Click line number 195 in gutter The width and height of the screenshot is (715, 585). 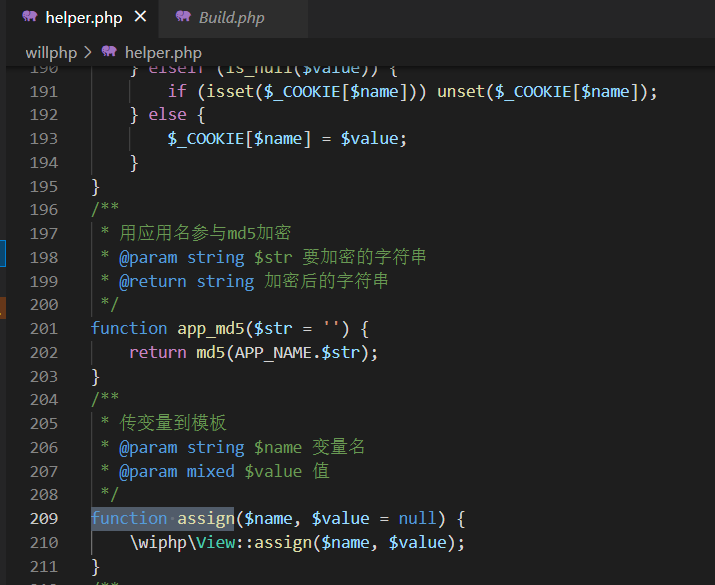[44, 186]
